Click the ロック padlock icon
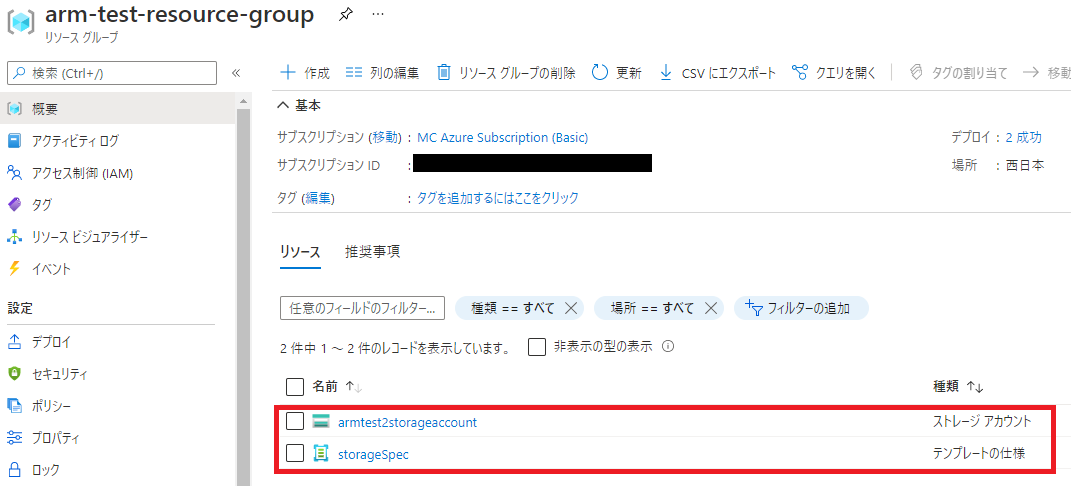The width and height of the screenshot is (1071, 486). click(15, 469)
